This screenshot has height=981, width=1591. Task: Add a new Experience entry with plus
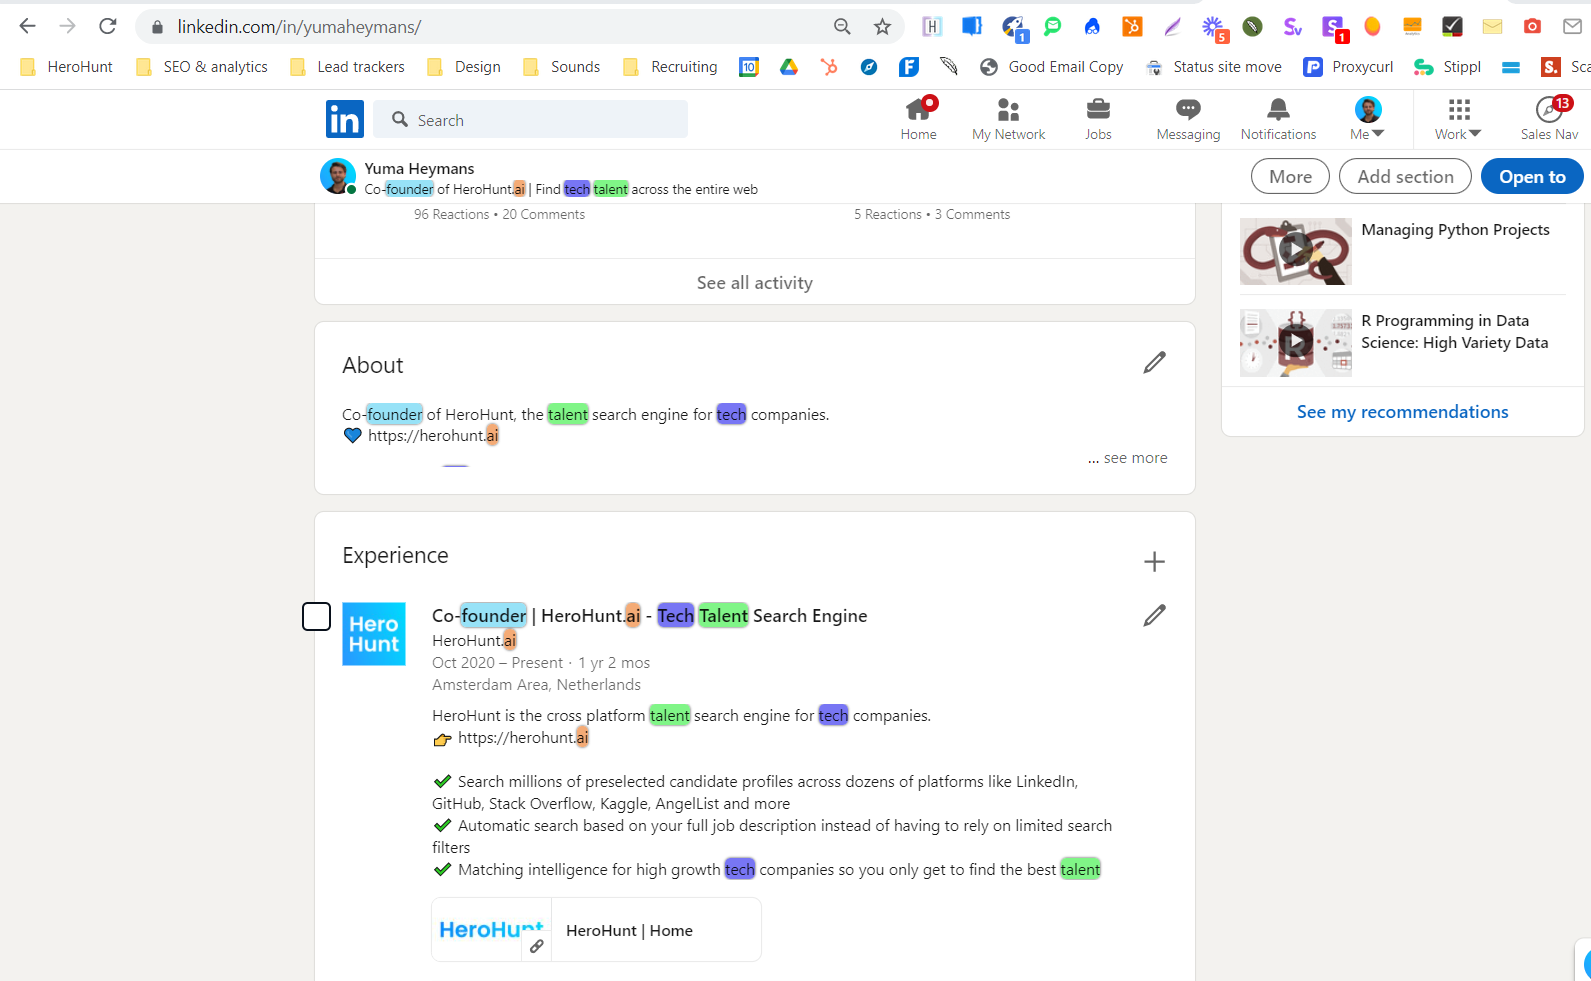coord(1154,562)
